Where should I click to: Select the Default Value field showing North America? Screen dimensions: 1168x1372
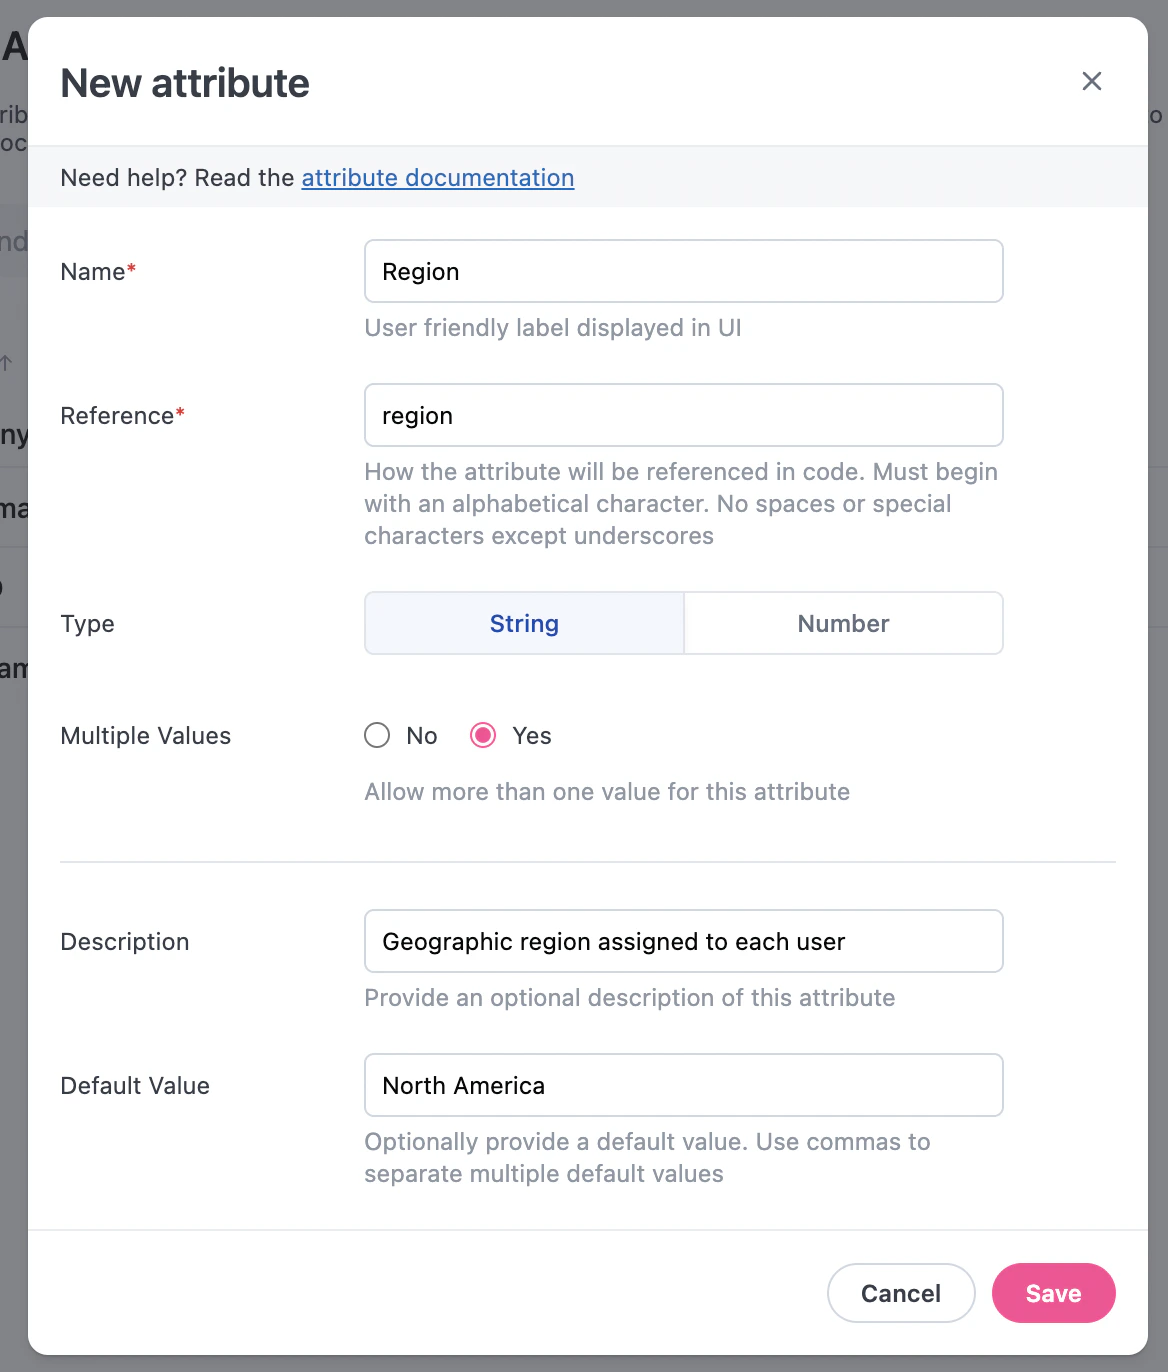point(683,1085)
